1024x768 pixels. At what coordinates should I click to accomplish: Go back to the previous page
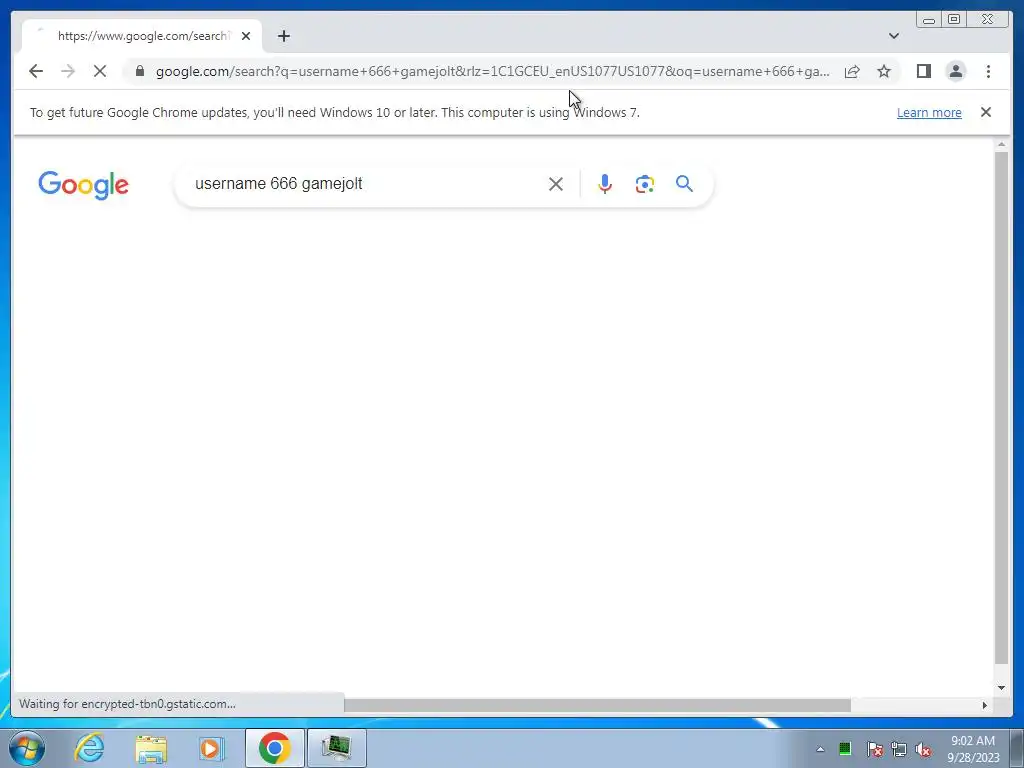36,71
